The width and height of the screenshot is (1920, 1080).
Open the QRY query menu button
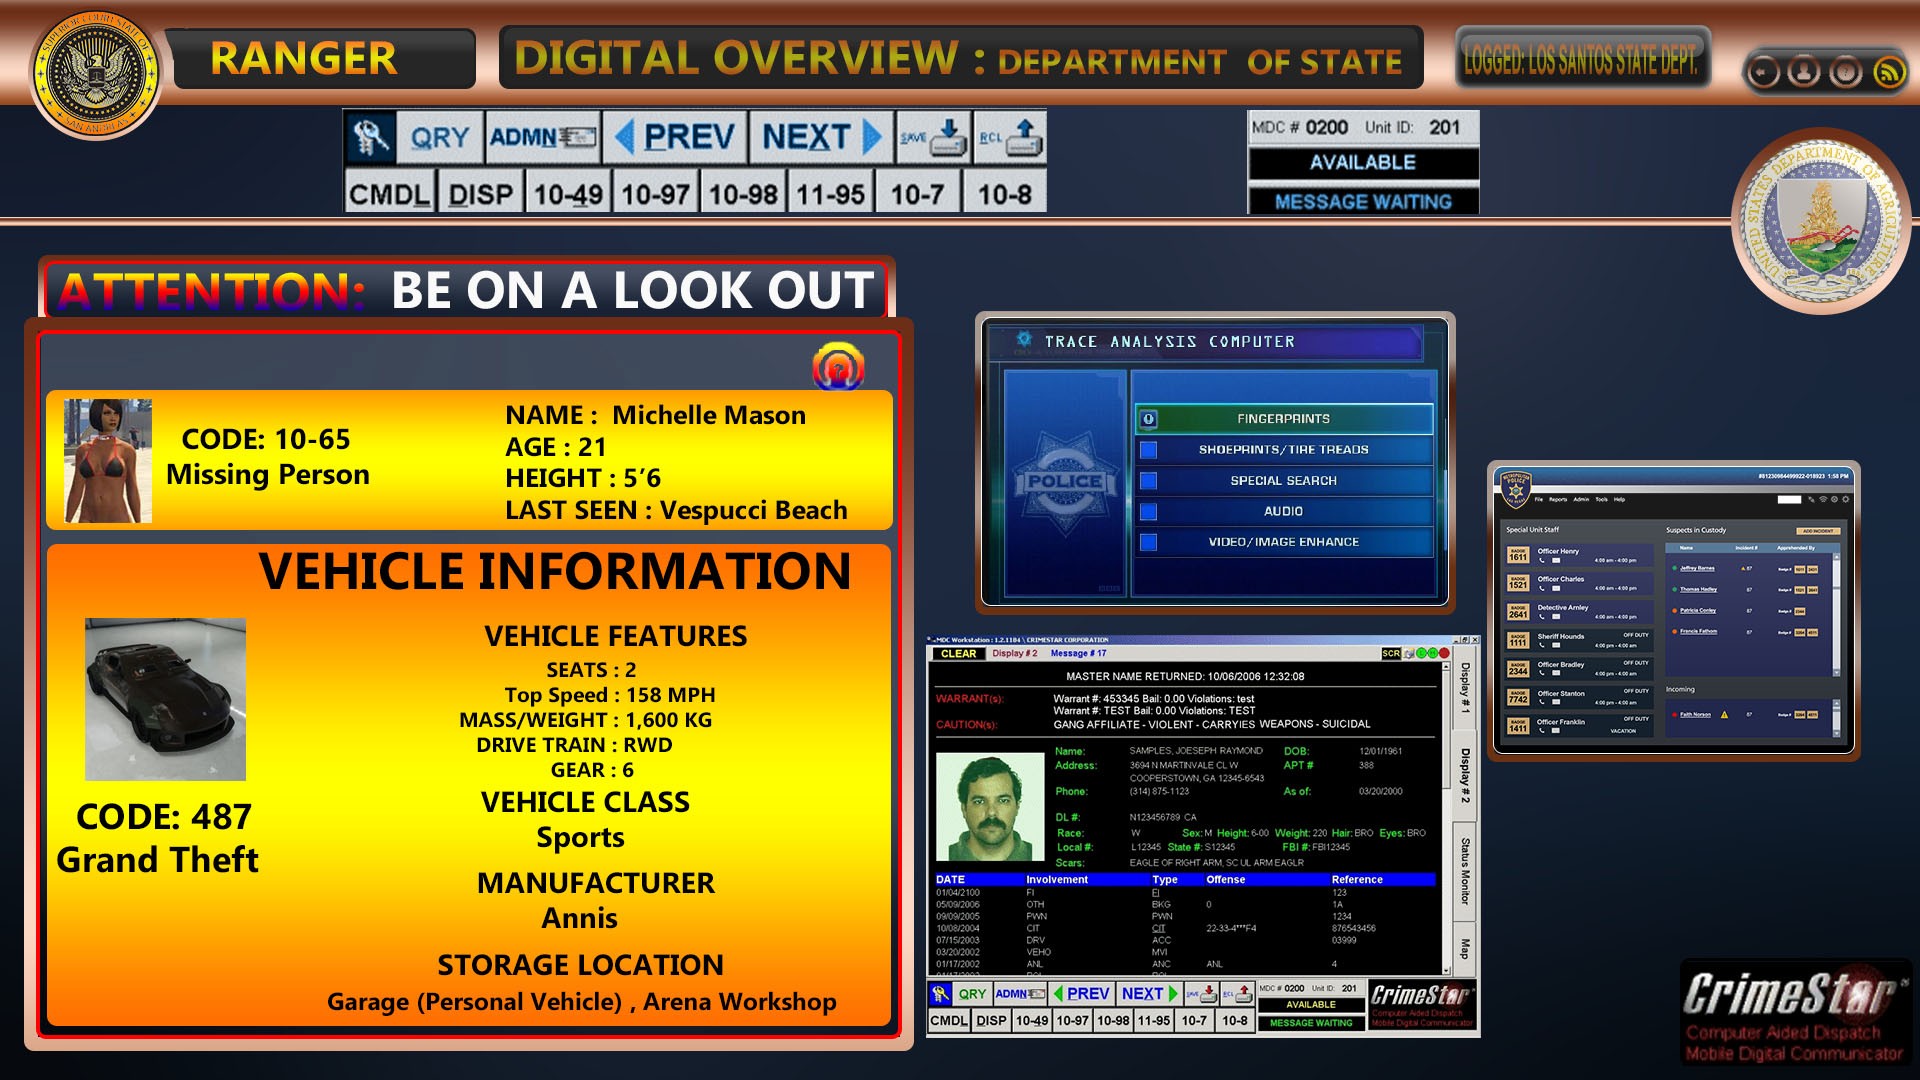tap(440, 137)
